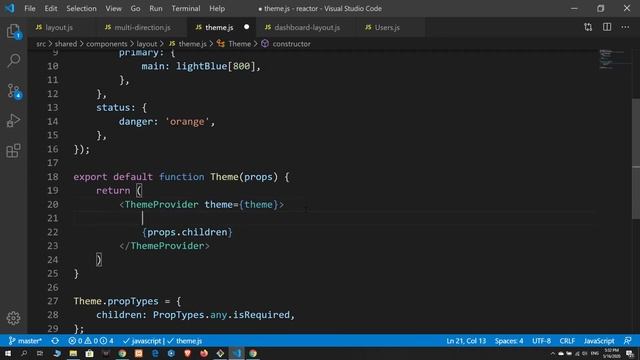Click the Synchronize Changes status icon
Viewport: 640px width, 360px height.
coord(55,341)
